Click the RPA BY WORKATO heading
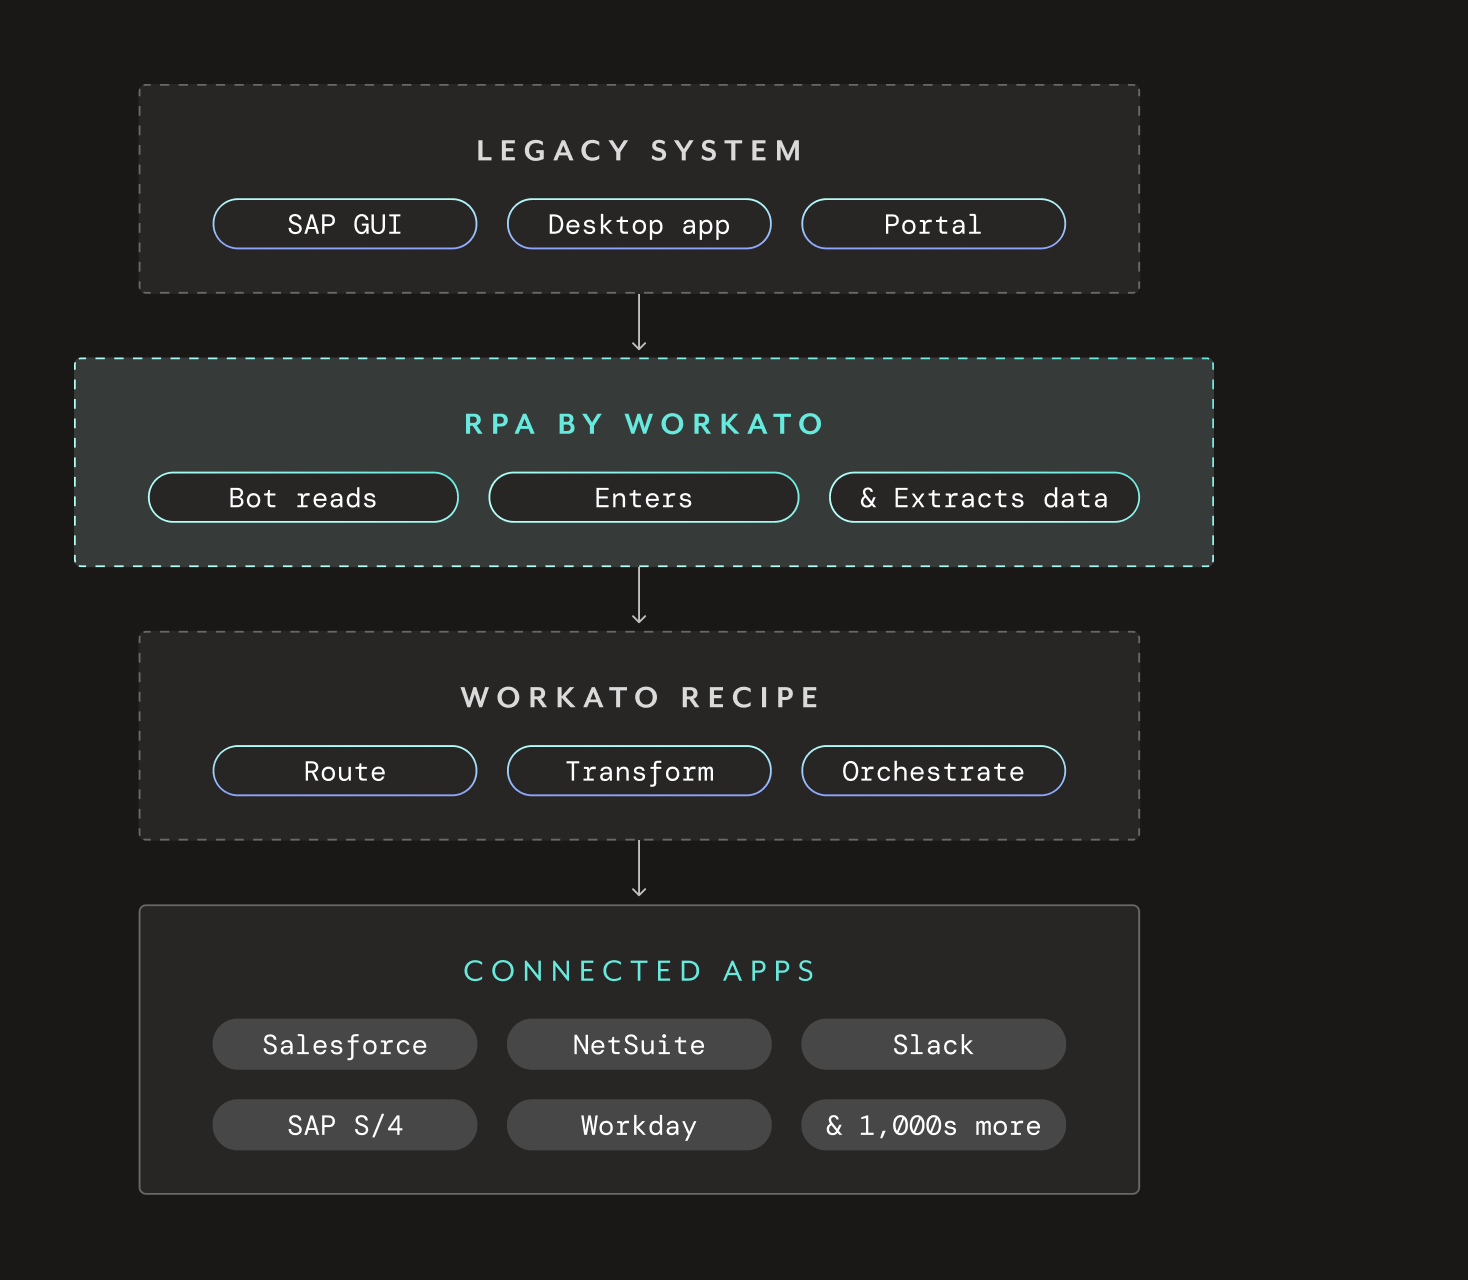This screenshot has width=1468, height=1280. (644, 424)
